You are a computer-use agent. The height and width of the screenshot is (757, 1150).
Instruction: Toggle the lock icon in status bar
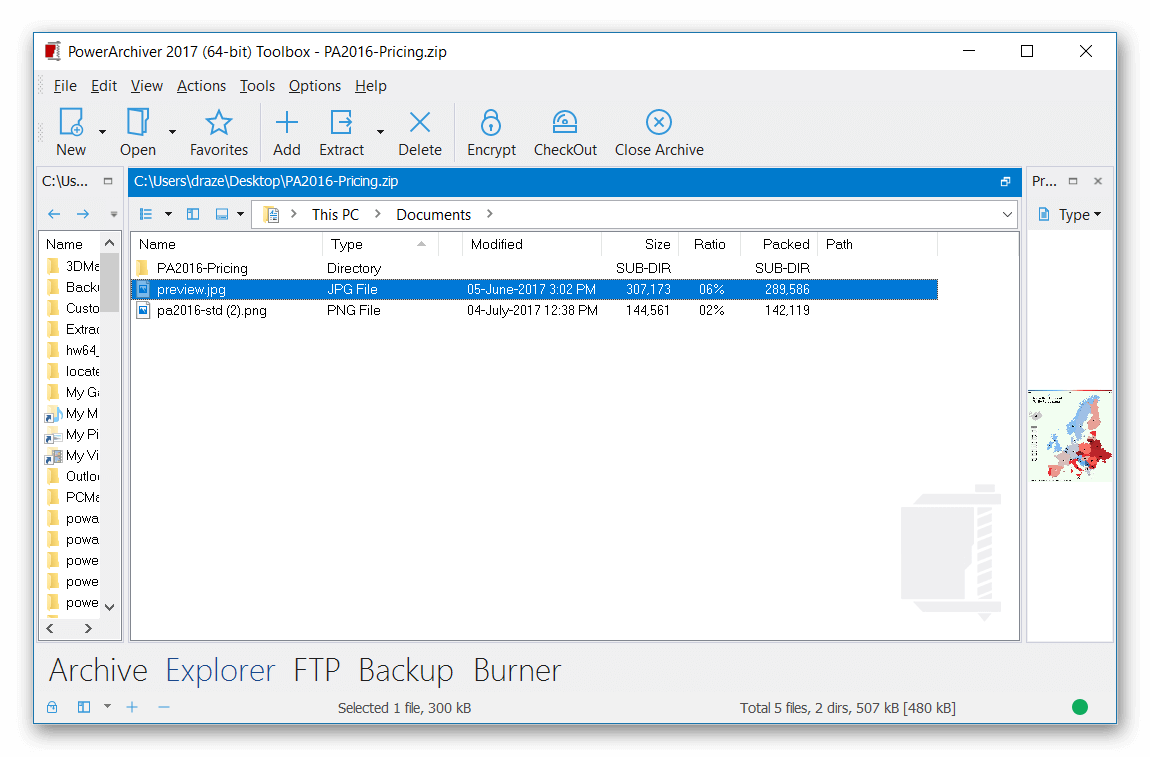point(52,708)
